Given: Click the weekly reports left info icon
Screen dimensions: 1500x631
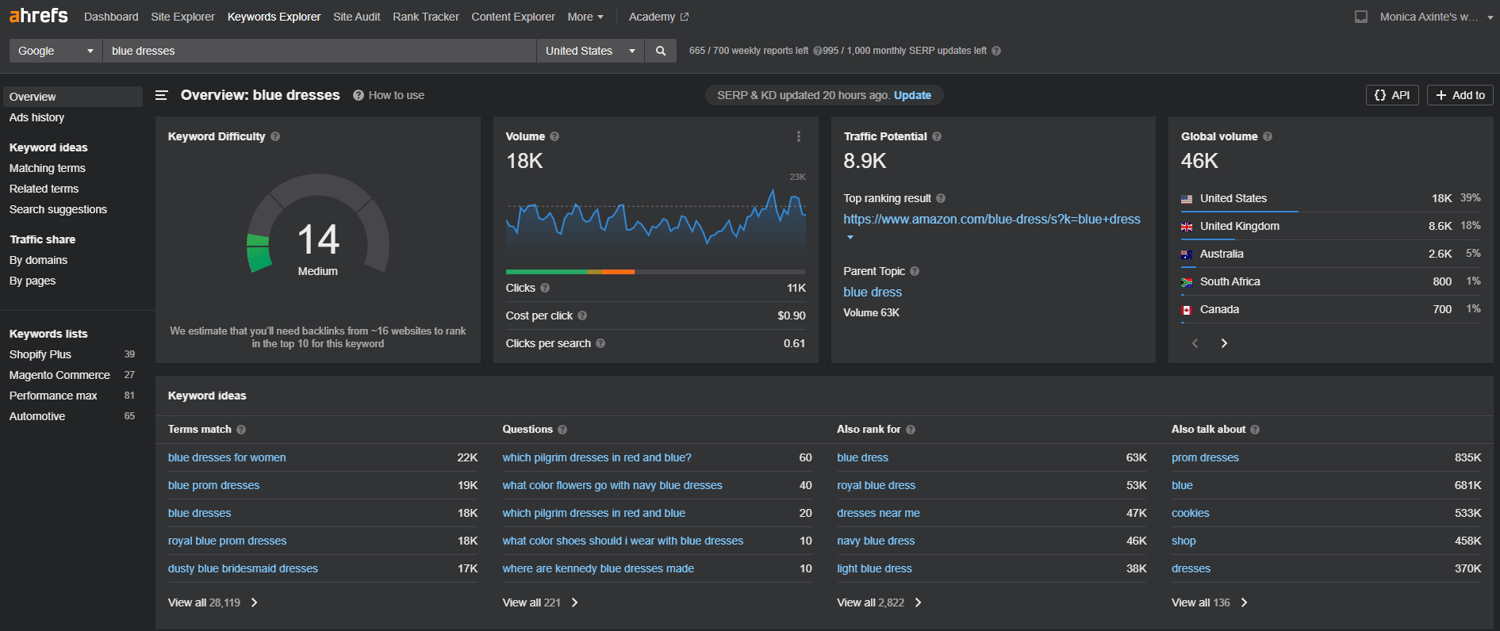Looking at the screenshot, I should coord(818,51).
